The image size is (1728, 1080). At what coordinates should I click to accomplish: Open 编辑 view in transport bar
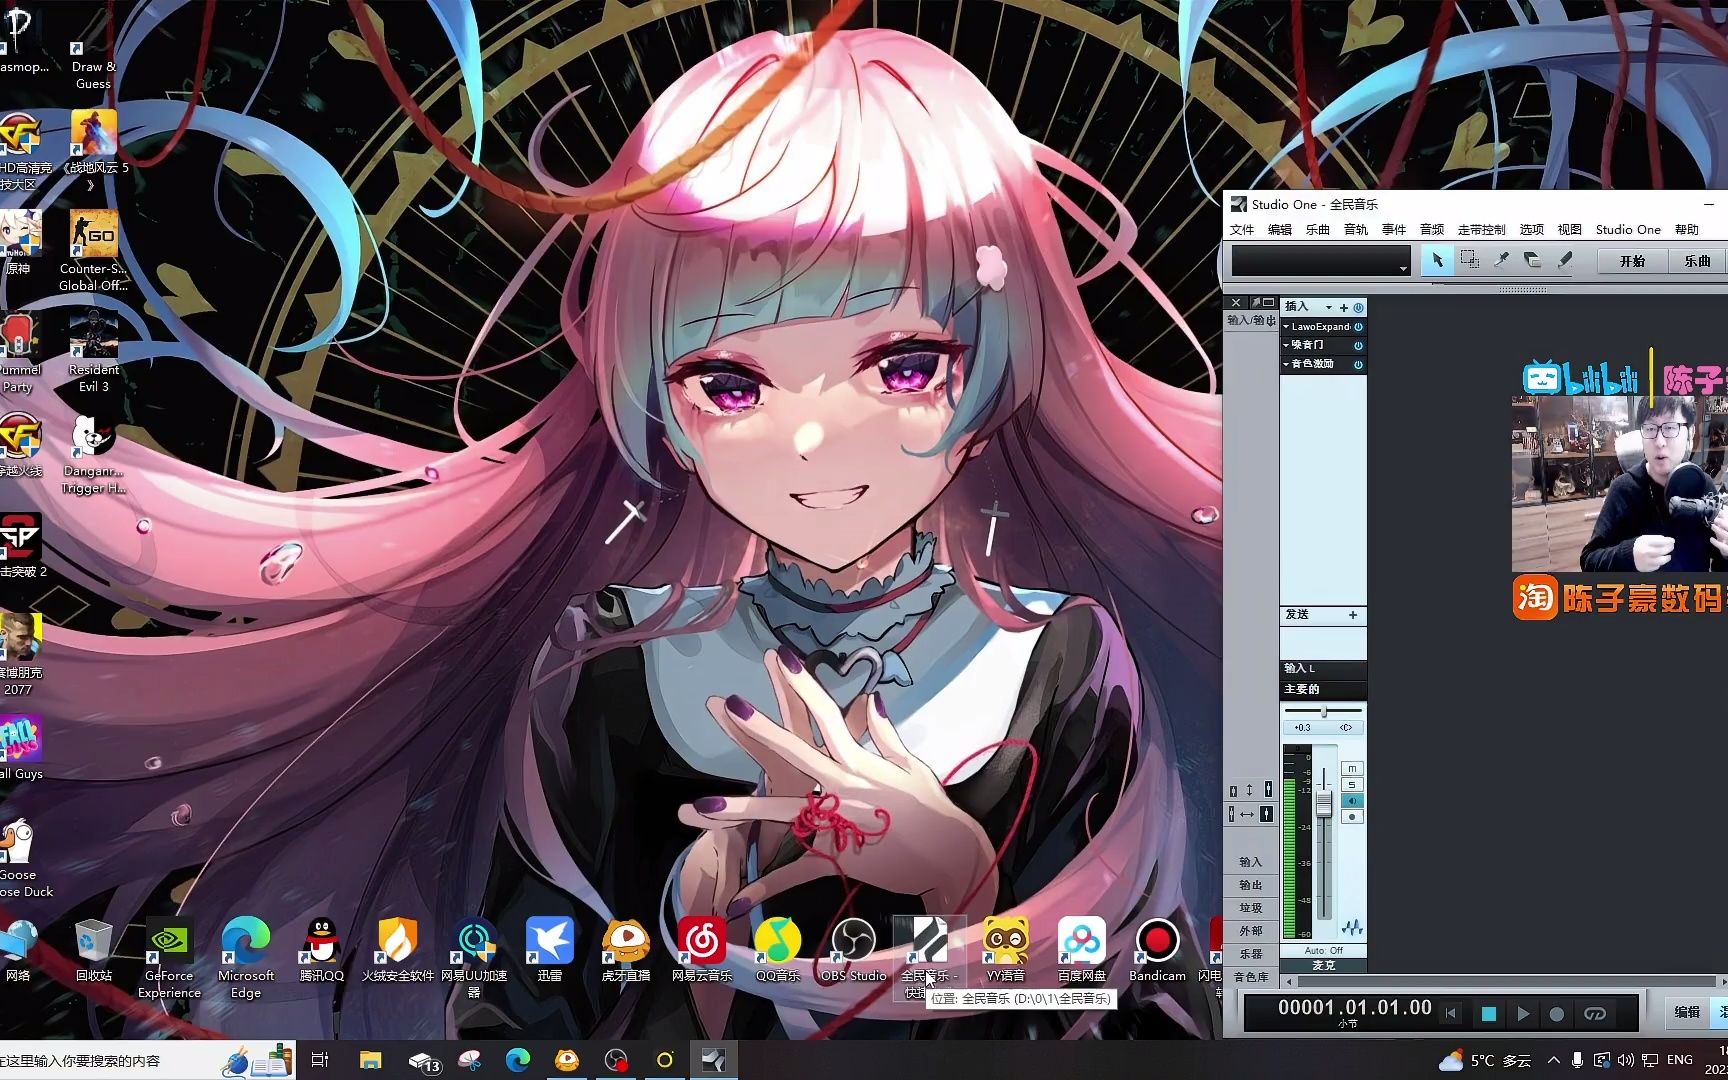coord(1688,1012)
